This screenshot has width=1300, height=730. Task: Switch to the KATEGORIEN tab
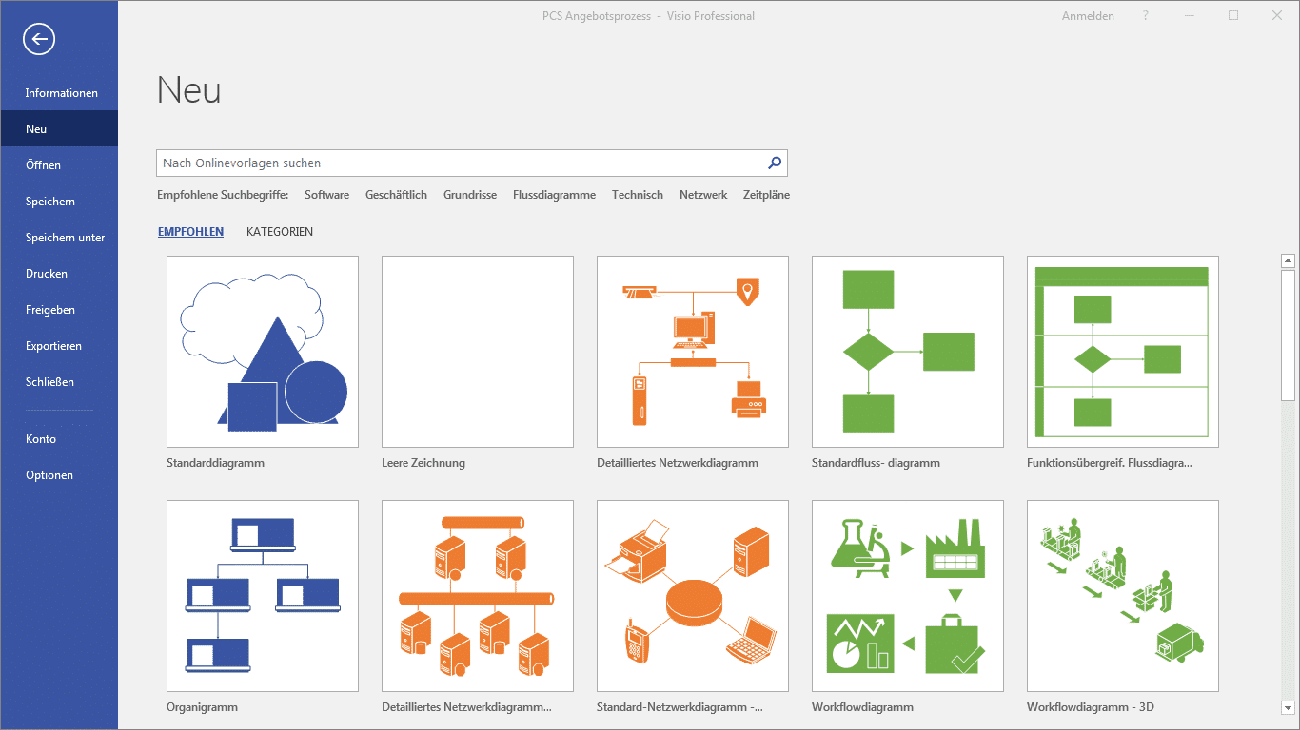(x=281, y=231)
